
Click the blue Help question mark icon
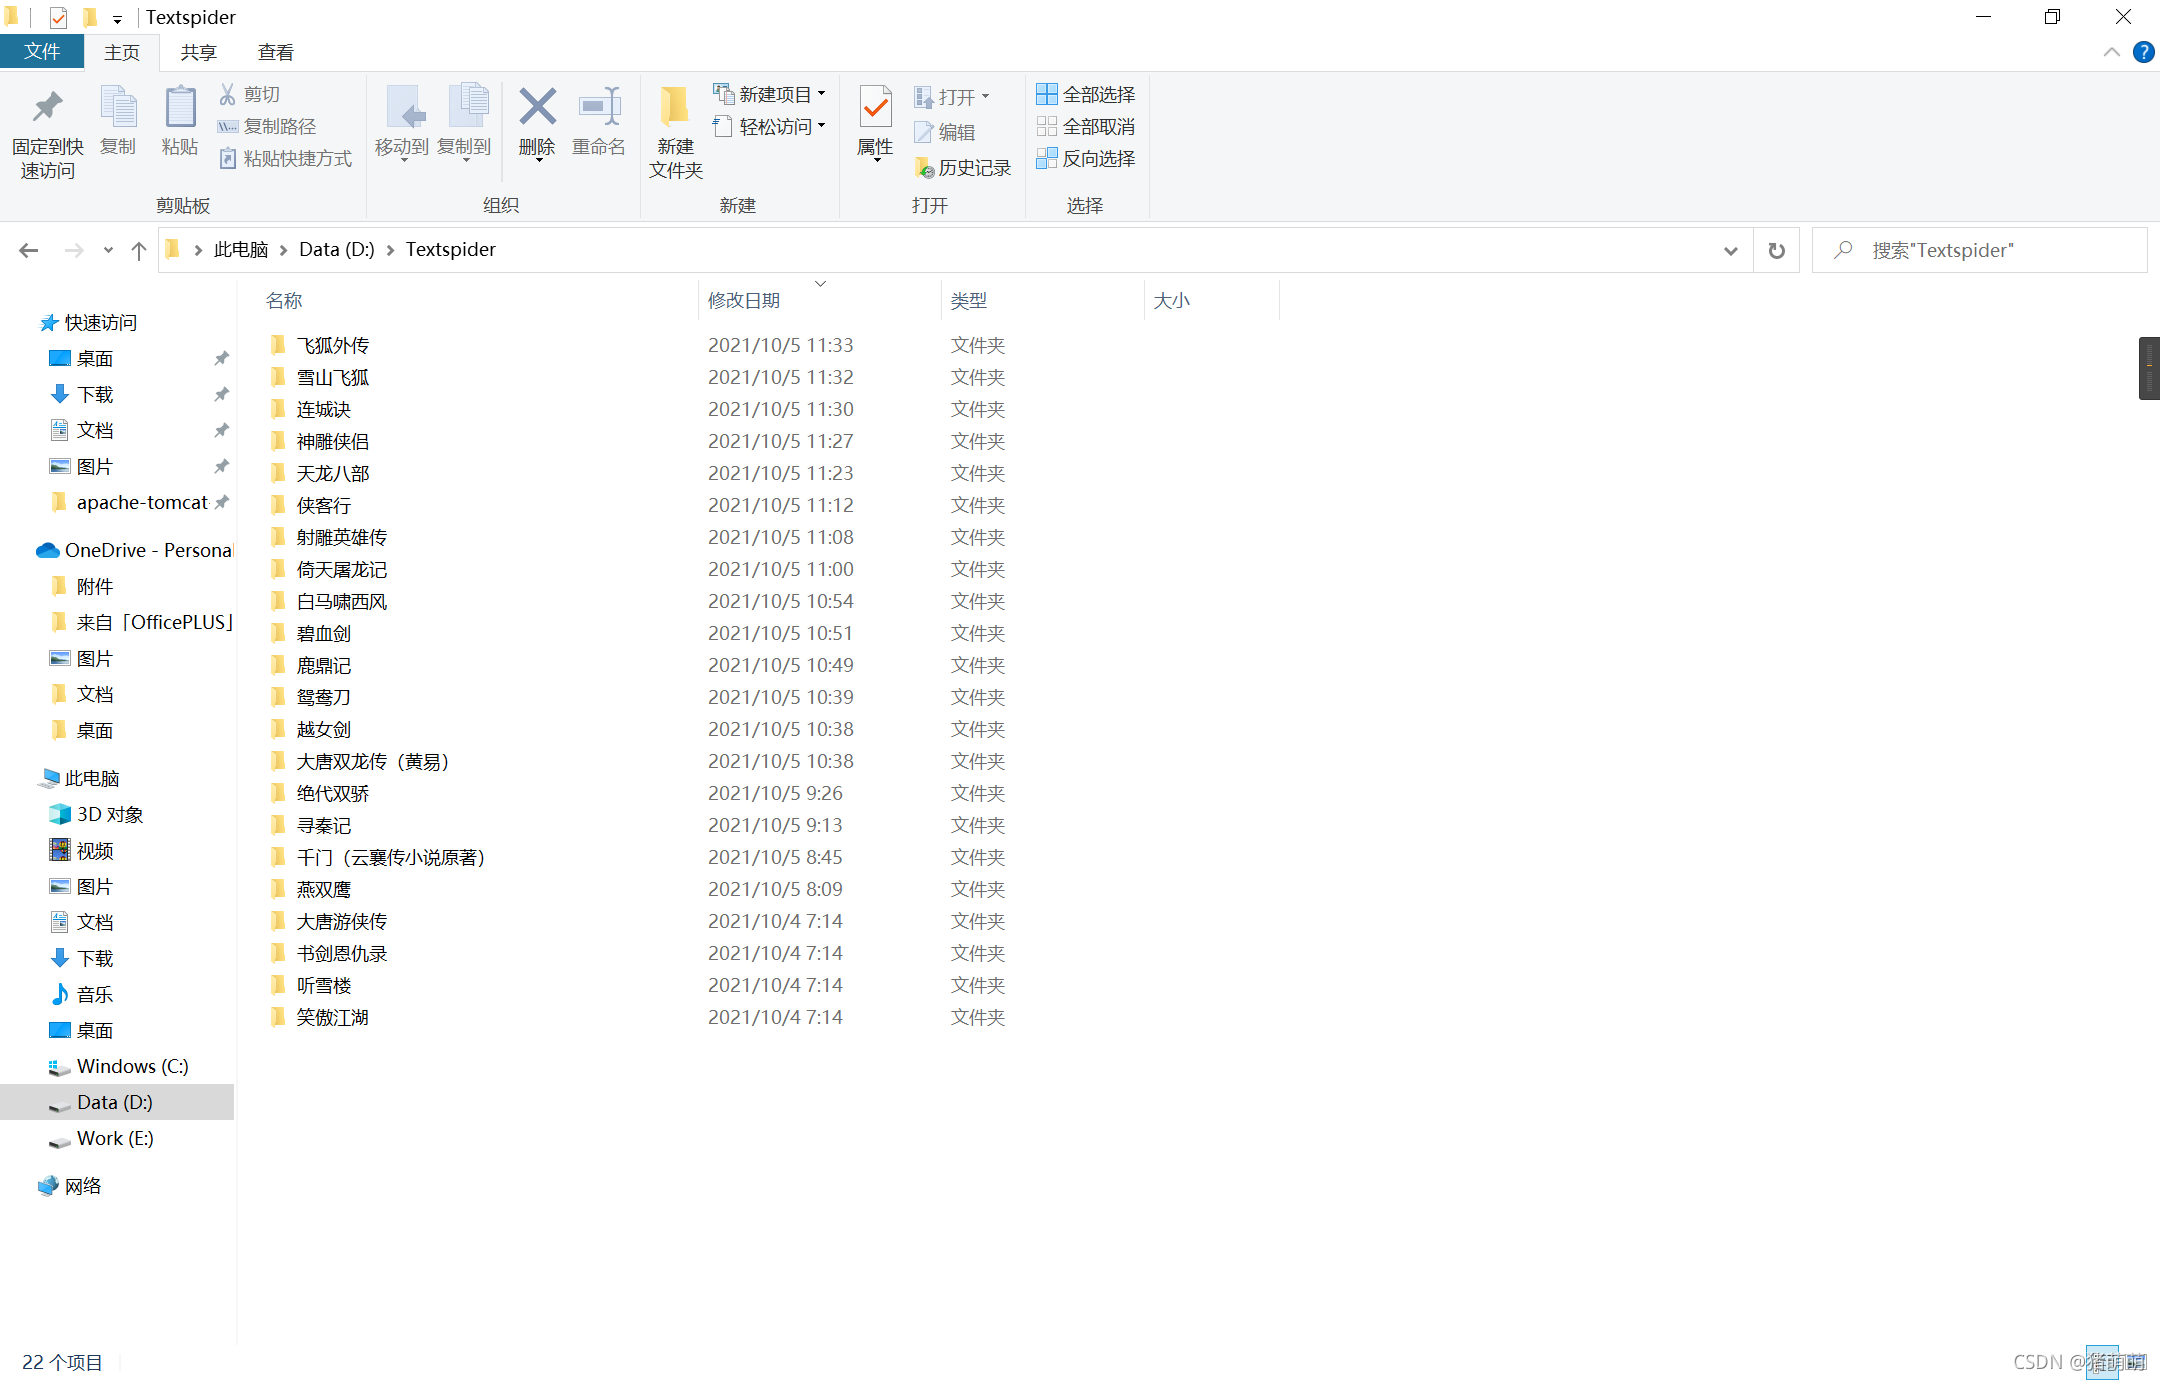[2143, 52]
